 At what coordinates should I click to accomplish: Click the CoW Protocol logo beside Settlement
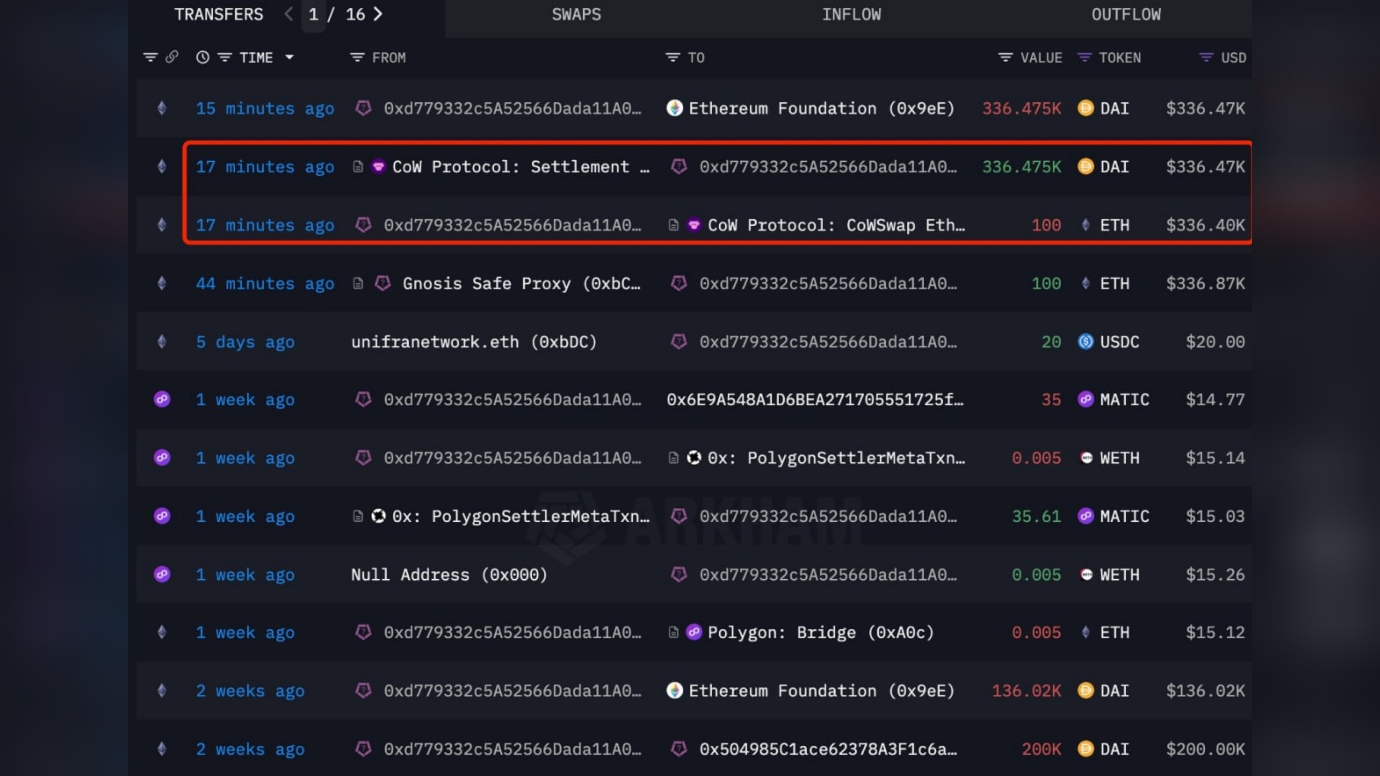point(378,167)
